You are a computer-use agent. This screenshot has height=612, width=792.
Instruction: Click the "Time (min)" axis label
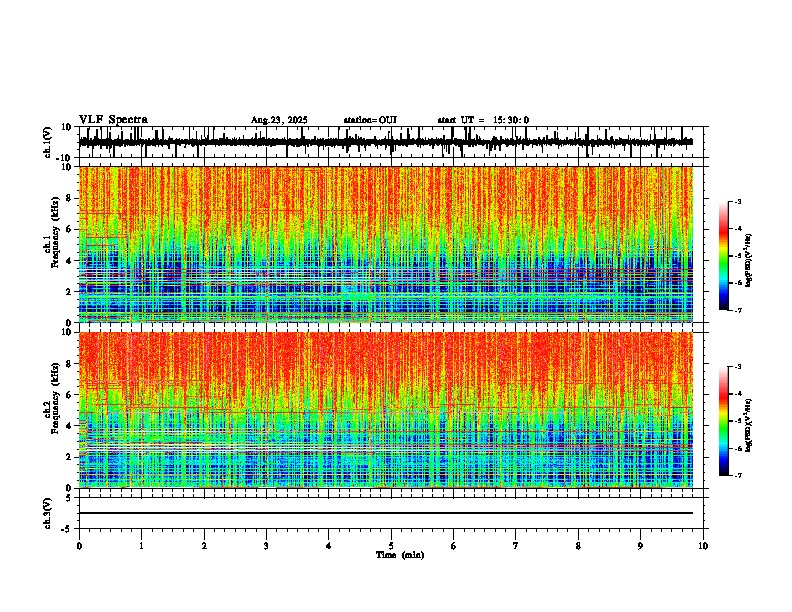400,555
